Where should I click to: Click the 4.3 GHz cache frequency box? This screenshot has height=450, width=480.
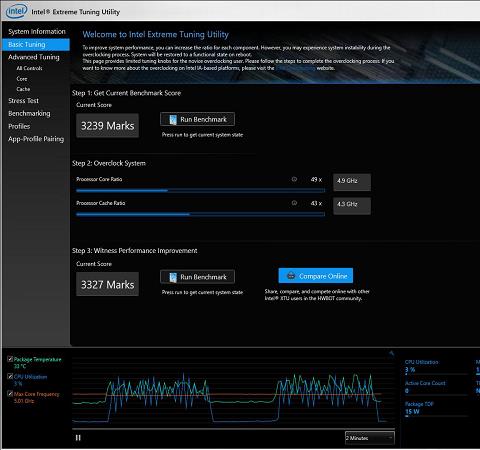352,206
